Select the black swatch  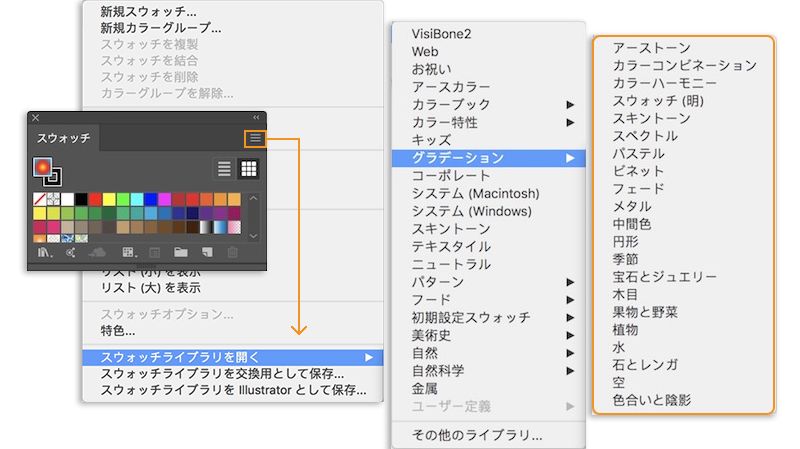[x=81, y=198]
